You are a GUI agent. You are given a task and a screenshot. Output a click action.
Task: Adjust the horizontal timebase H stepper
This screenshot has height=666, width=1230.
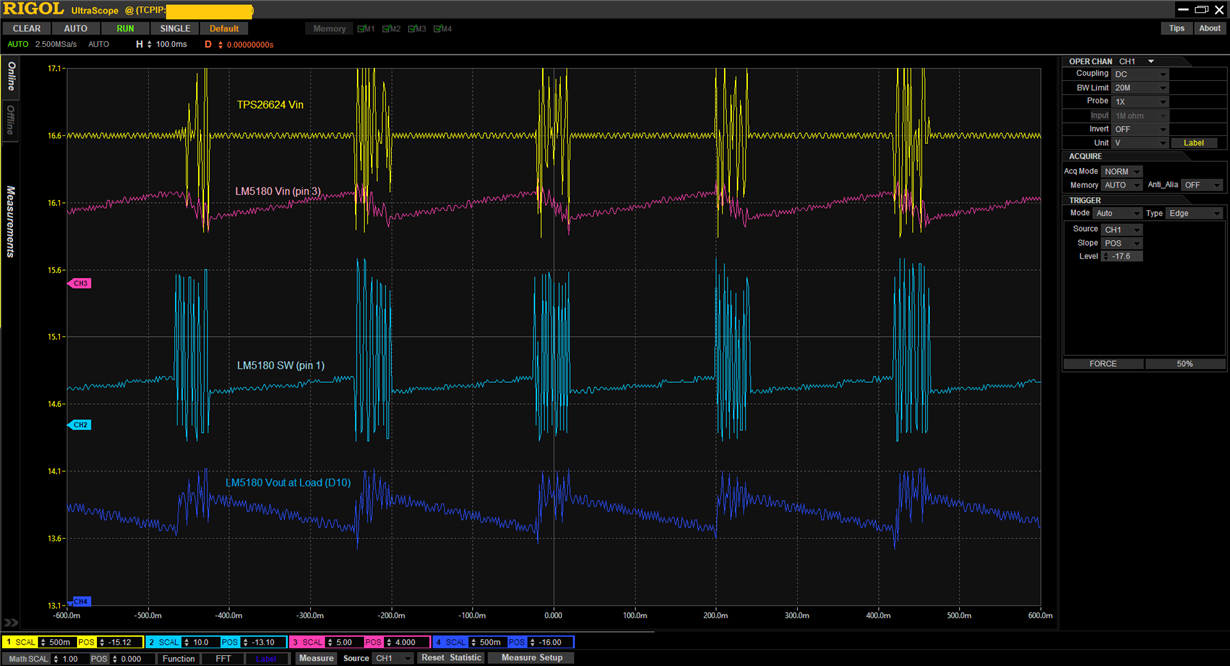(x=150, y=44)
